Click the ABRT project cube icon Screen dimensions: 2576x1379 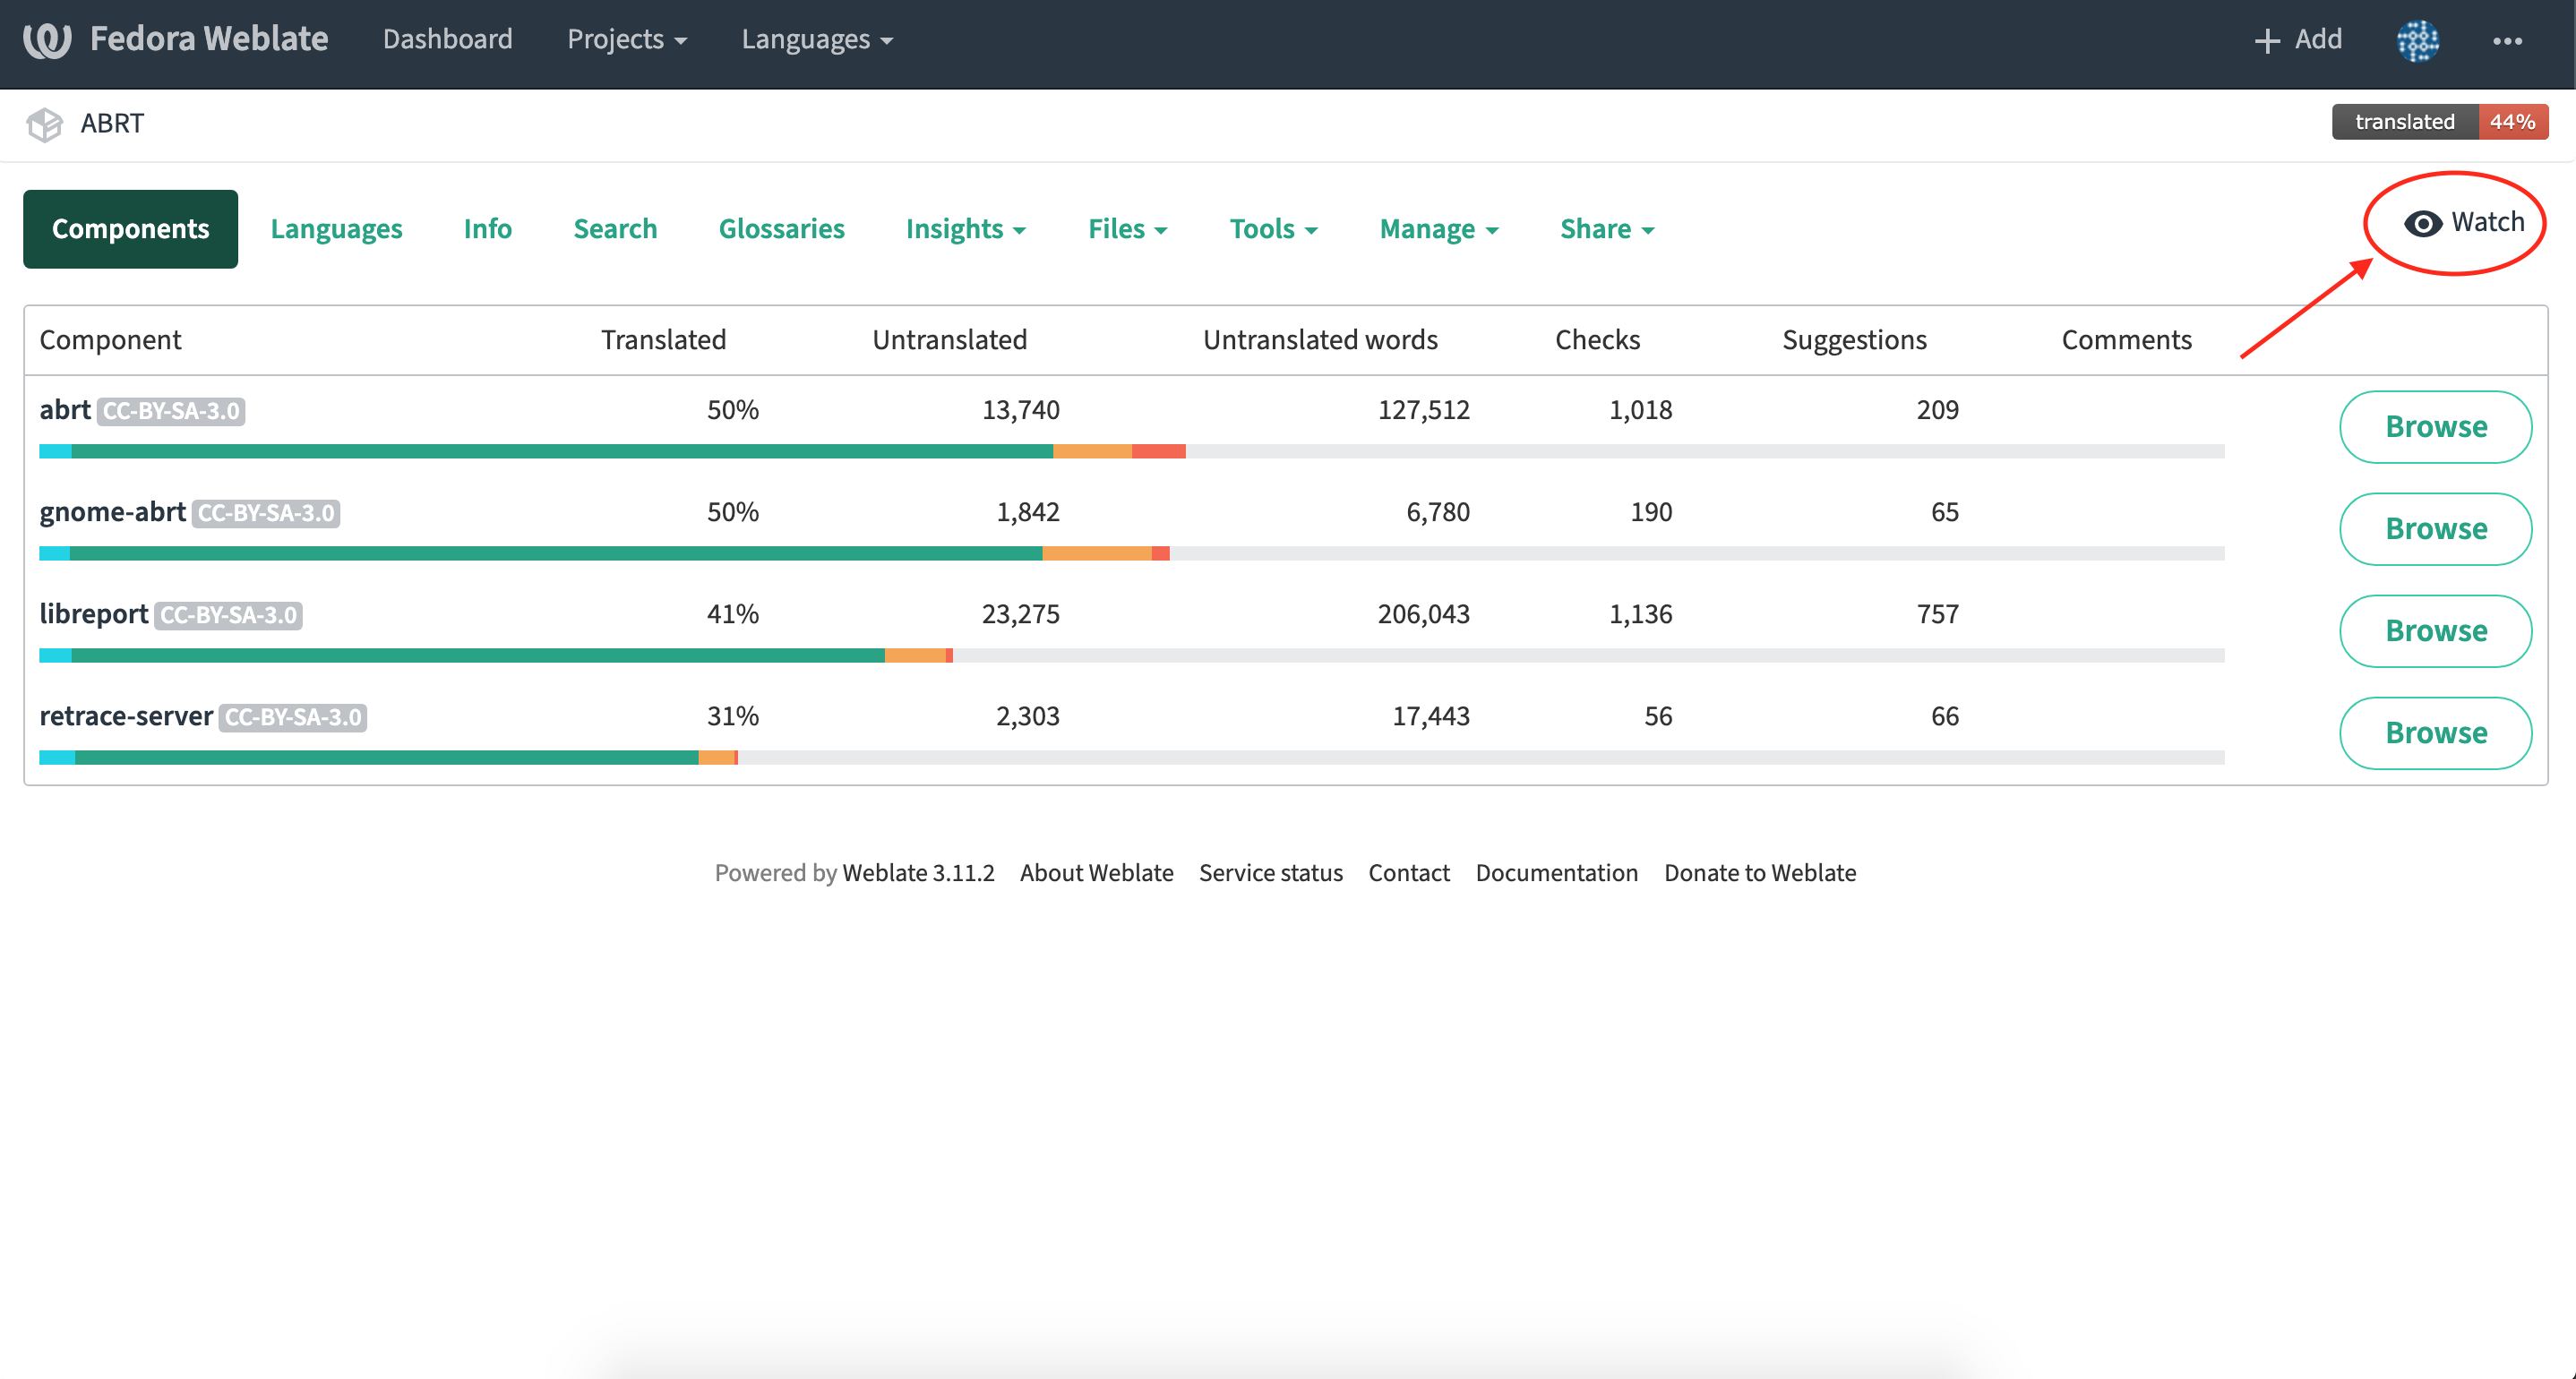tap(45, 124)
